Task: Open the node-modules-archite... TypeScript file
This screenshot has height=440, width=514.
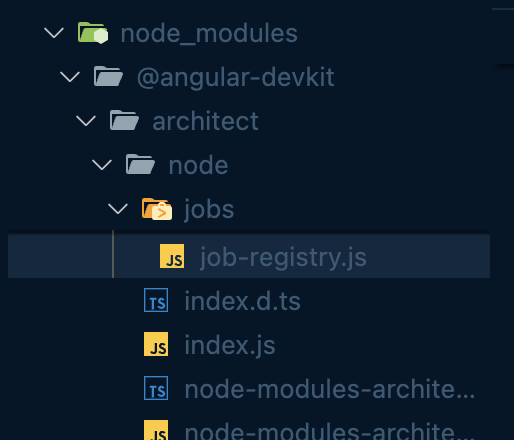Action: [x=330, y=389]
